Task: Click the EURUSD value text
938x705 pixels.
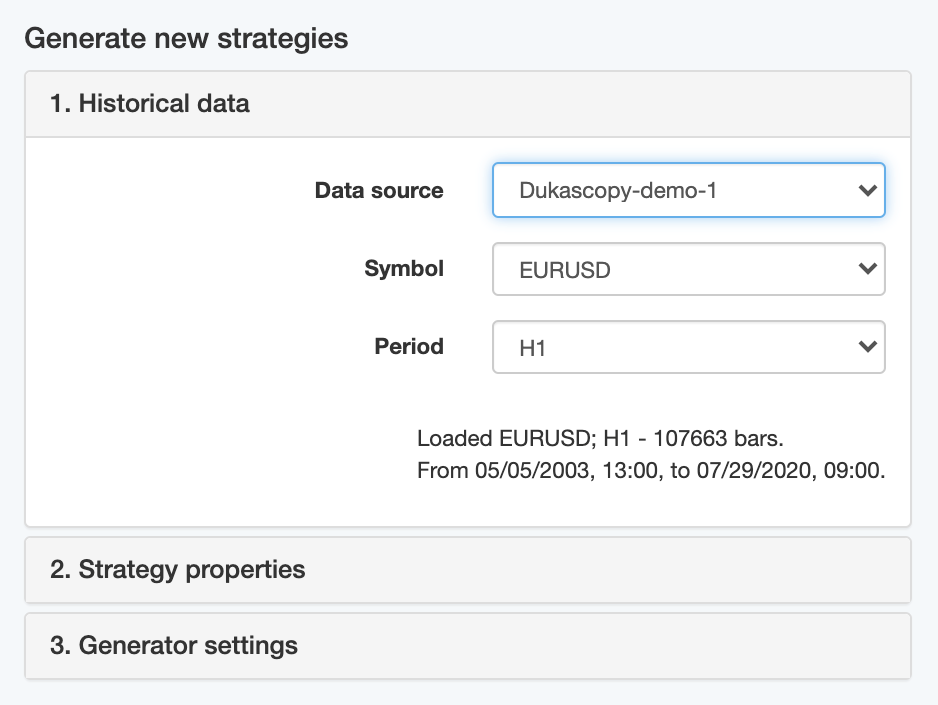Action: tap(565, 270)
